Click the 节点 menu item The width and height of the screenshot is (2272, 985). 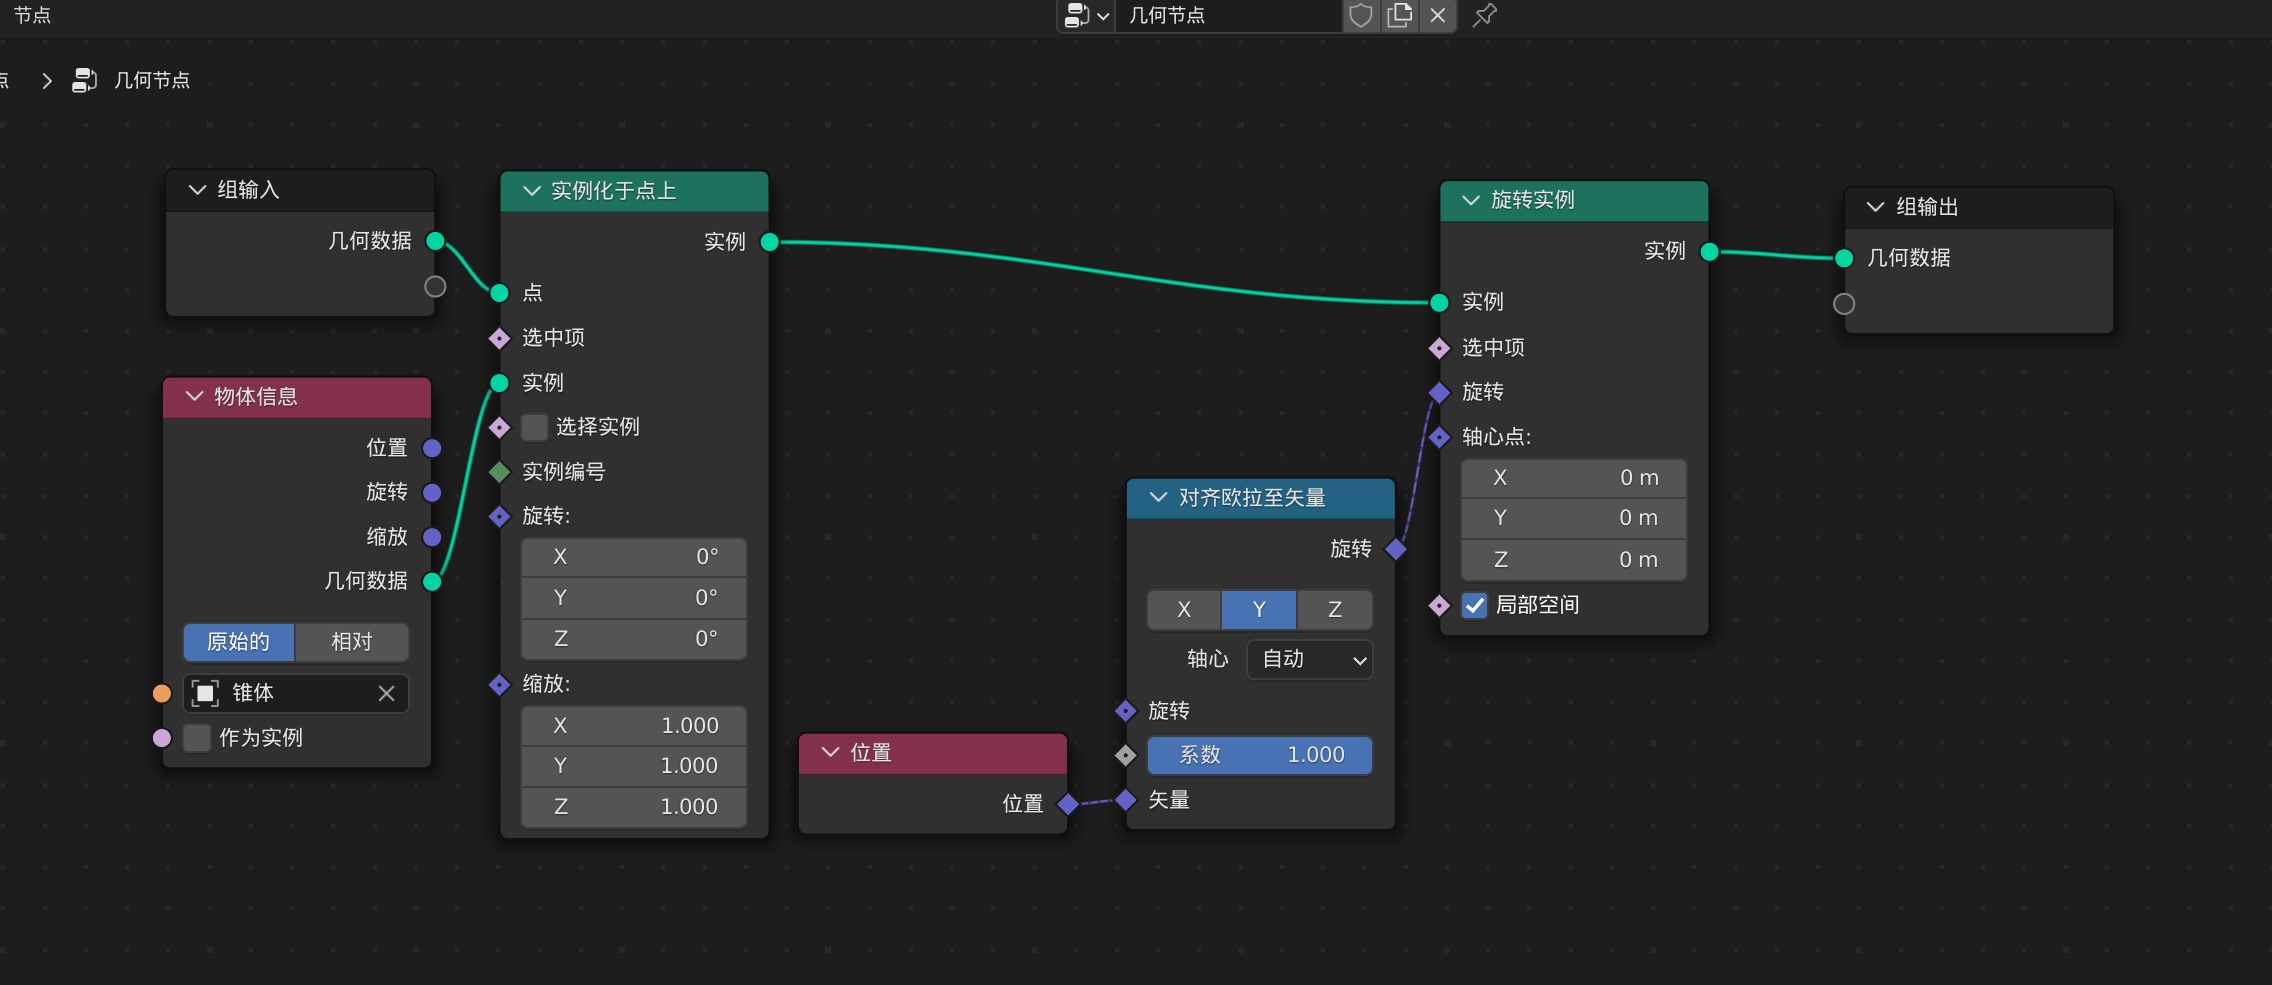32,15
